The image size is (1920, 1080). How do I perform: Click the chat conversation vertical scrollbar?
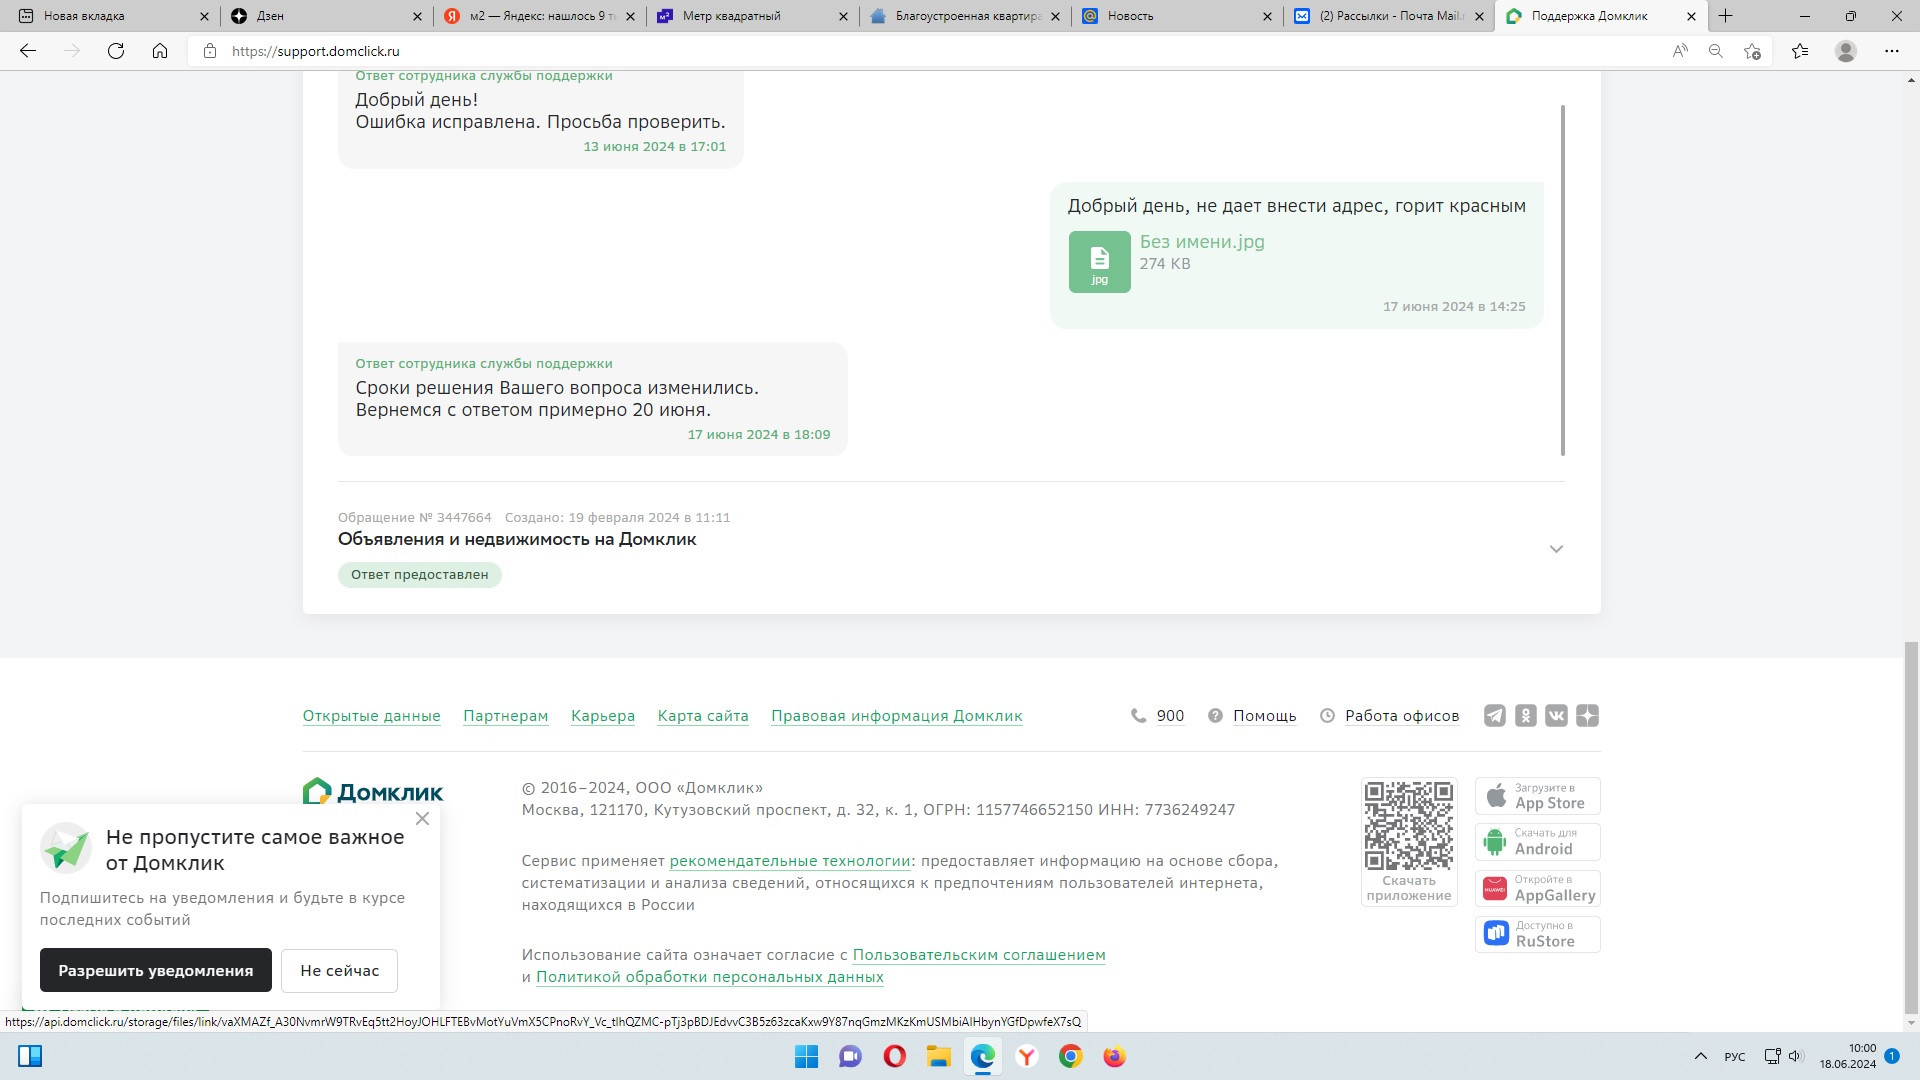click(1562, 280)
